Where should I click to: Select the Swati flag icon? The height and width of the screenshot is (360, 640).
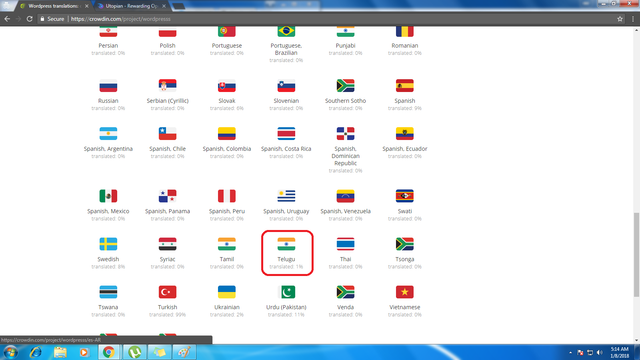[x=404, y=196]
